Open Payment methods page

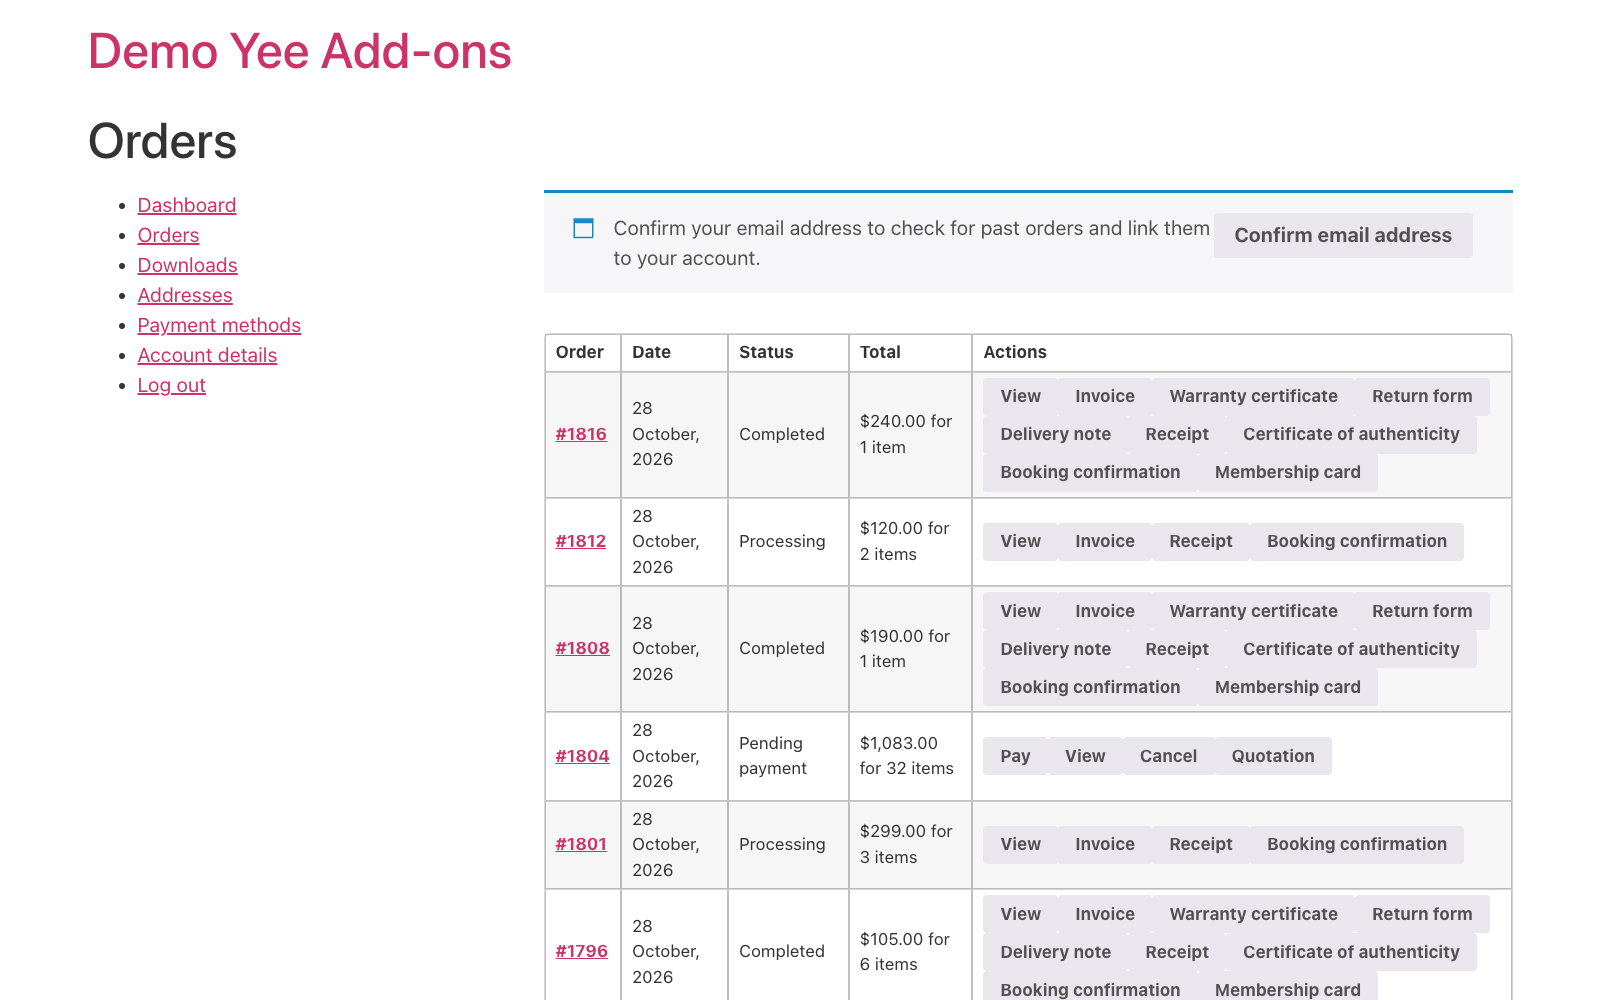(x=219, y=325)
